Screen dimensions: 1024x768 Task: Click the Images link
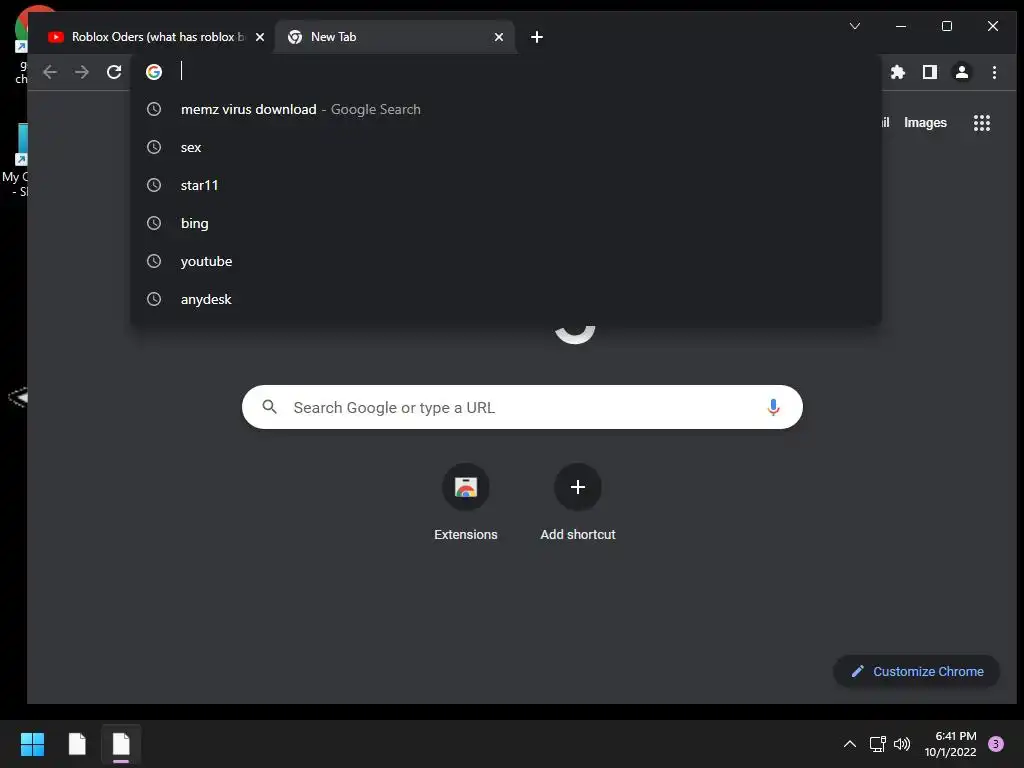(x=925, y=123)
